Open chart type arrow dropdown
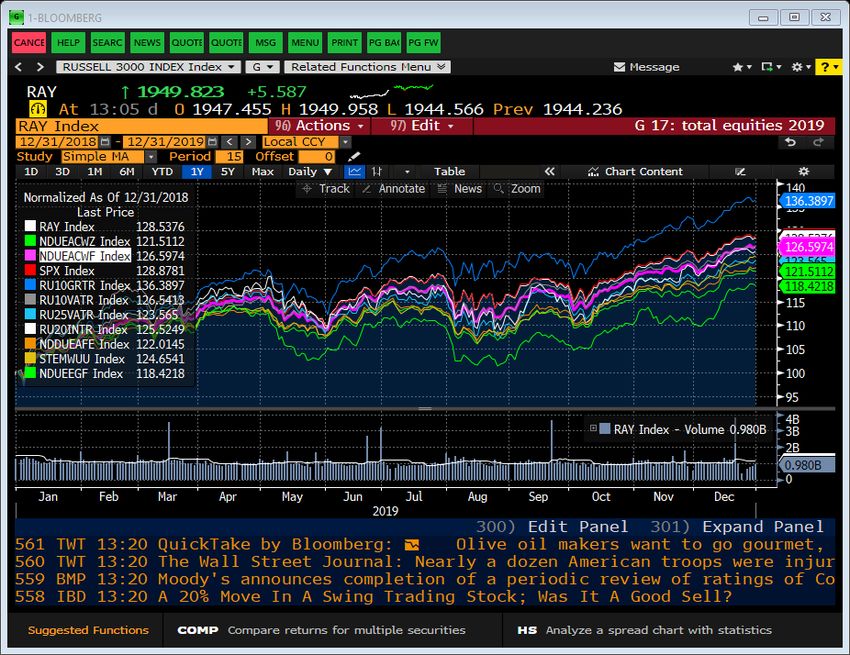The height and width of the screenshot is (655, 850). 407,172
